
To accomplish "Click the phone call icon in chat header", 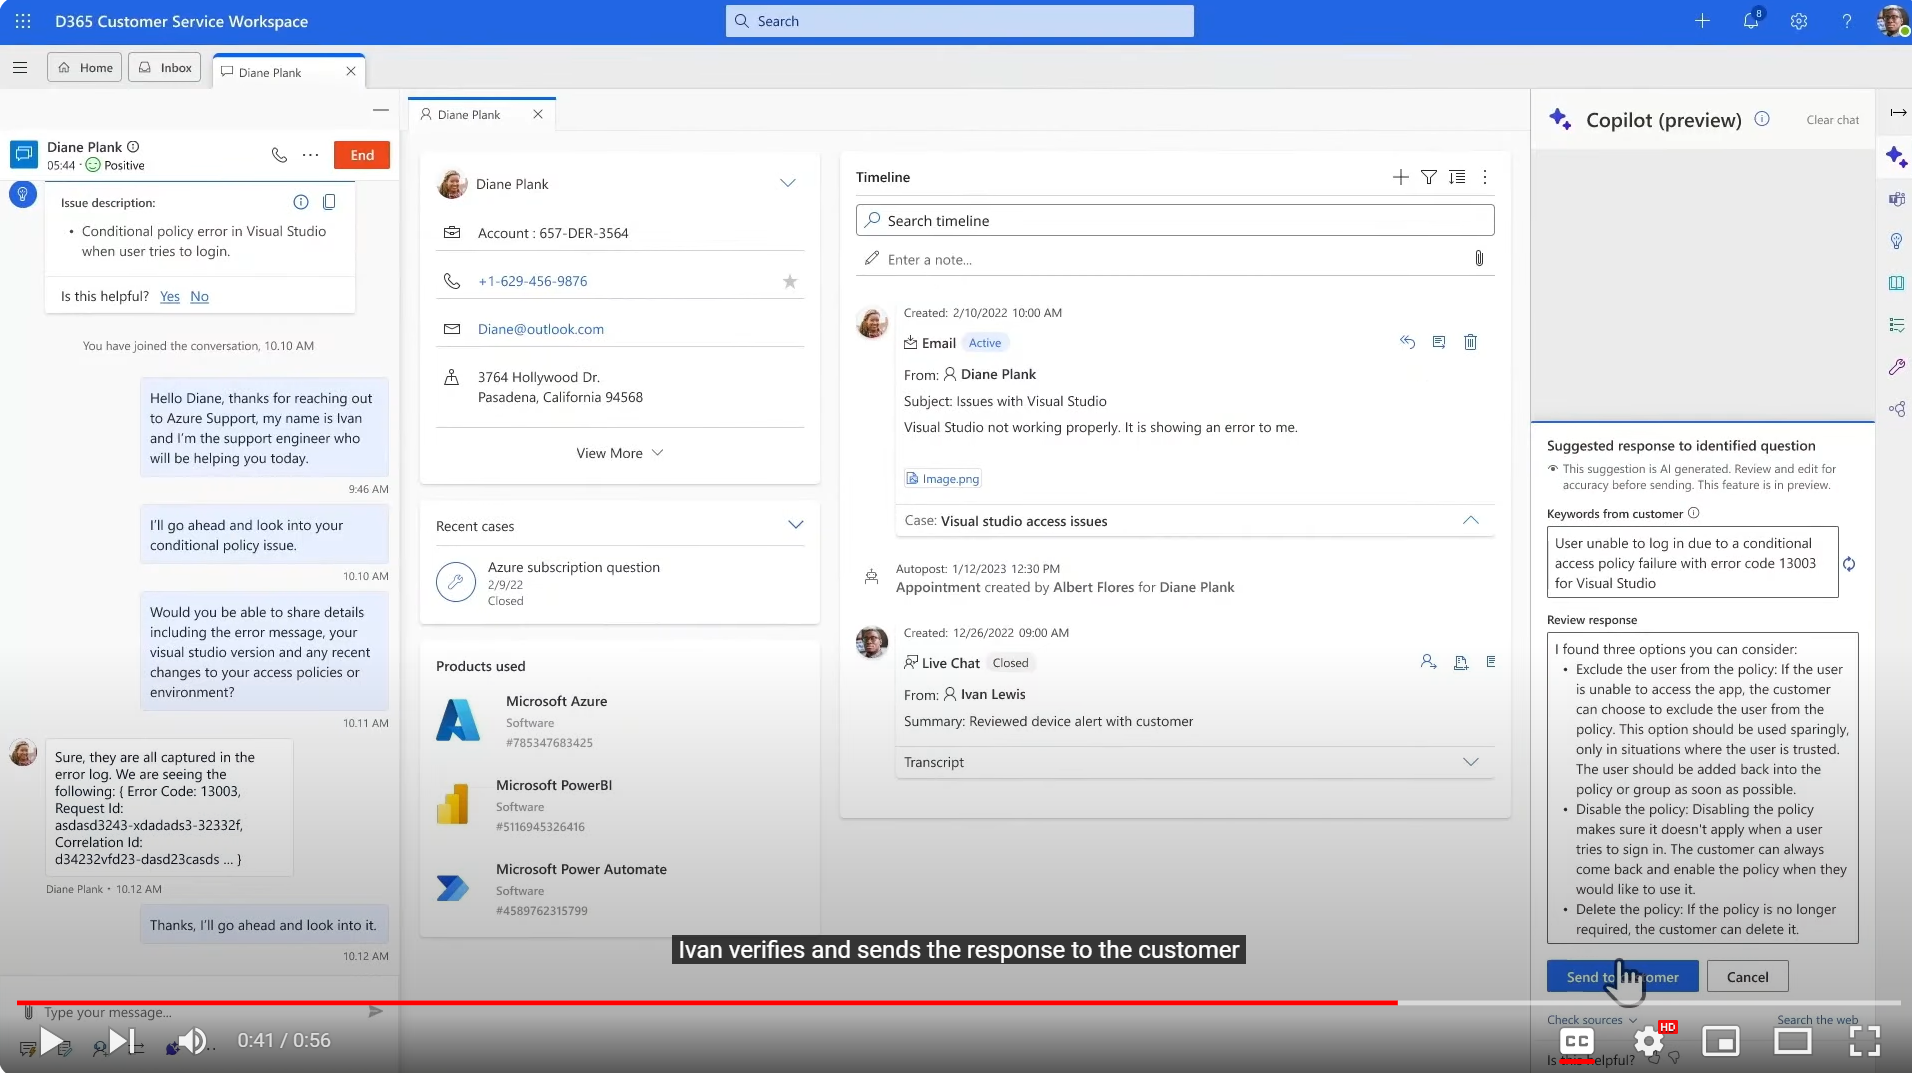I will 279,155.
